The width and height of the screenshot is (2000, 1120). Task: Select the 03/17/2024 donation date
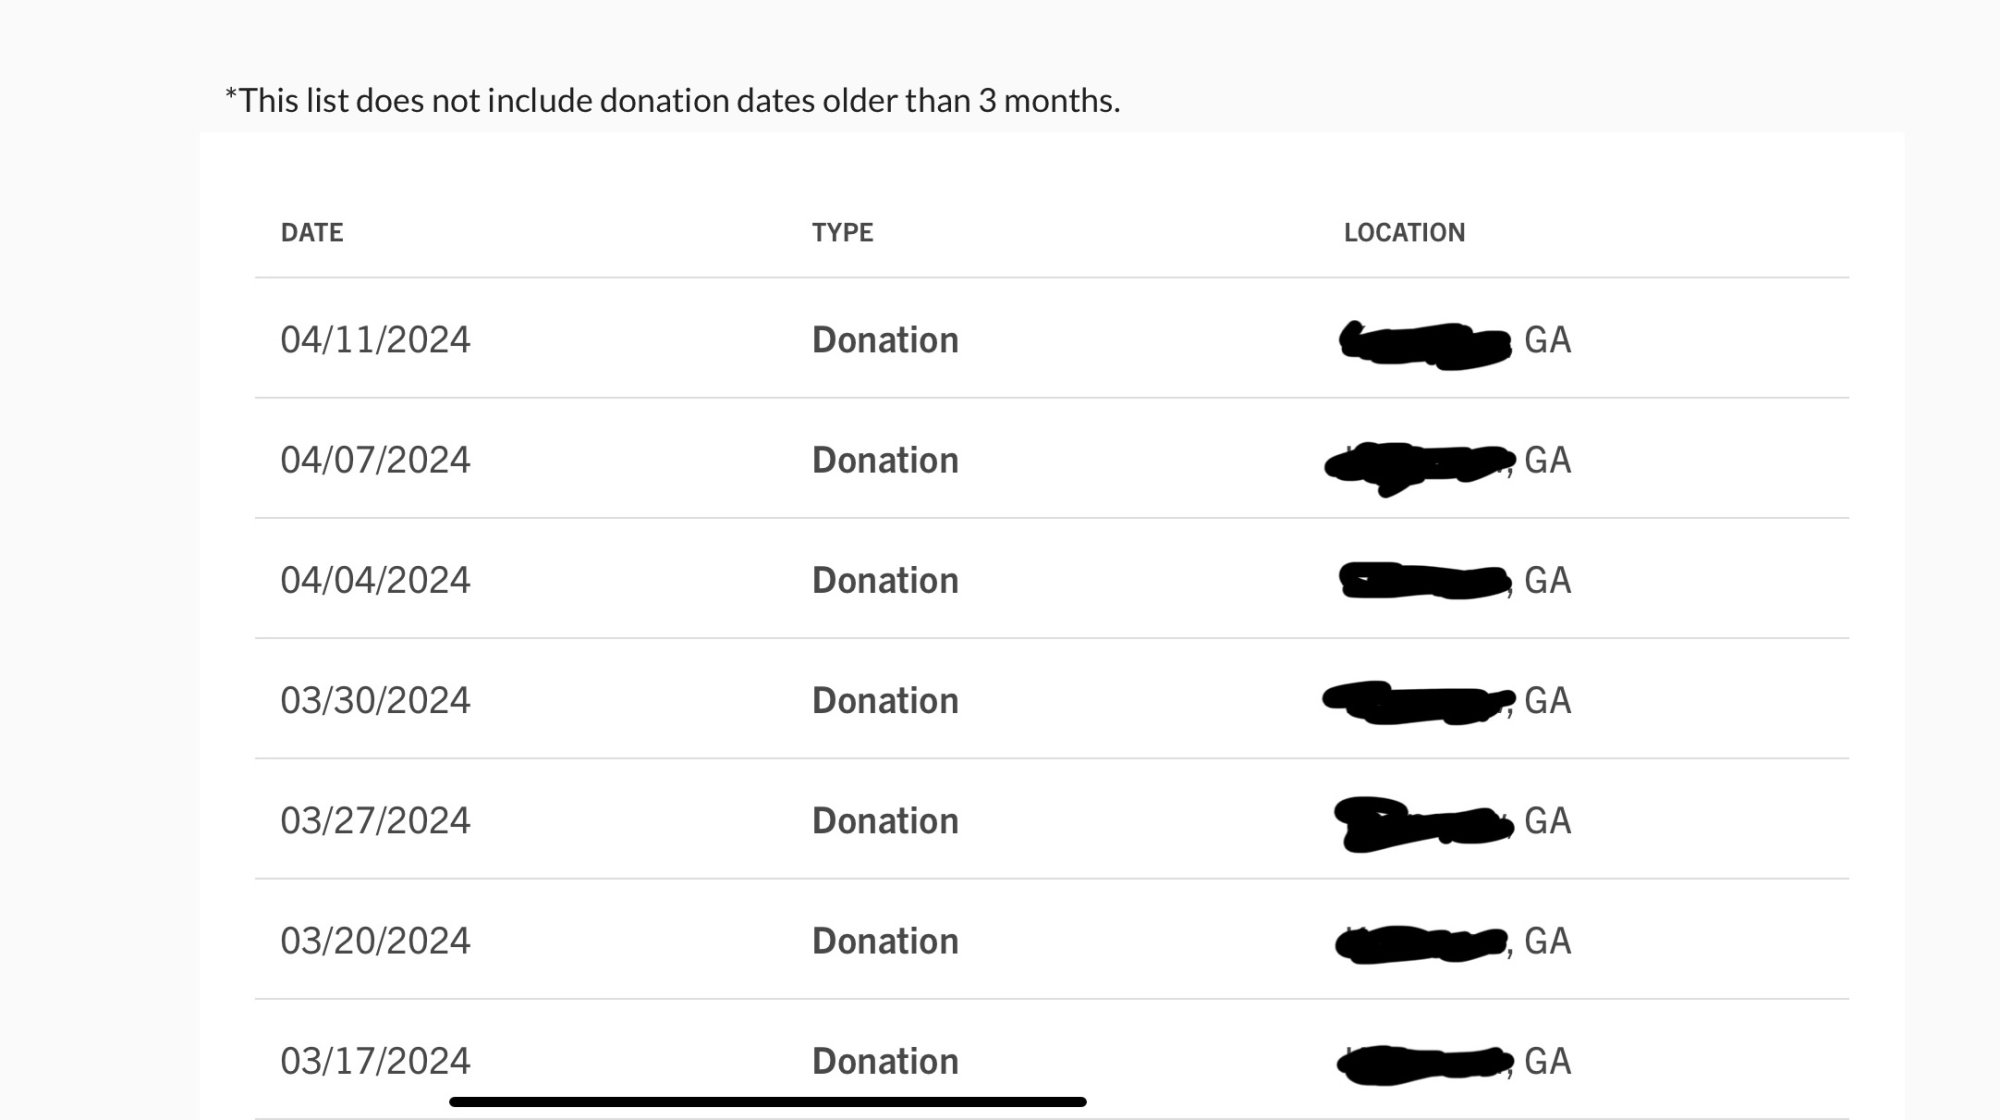(x=375, y=1061)
